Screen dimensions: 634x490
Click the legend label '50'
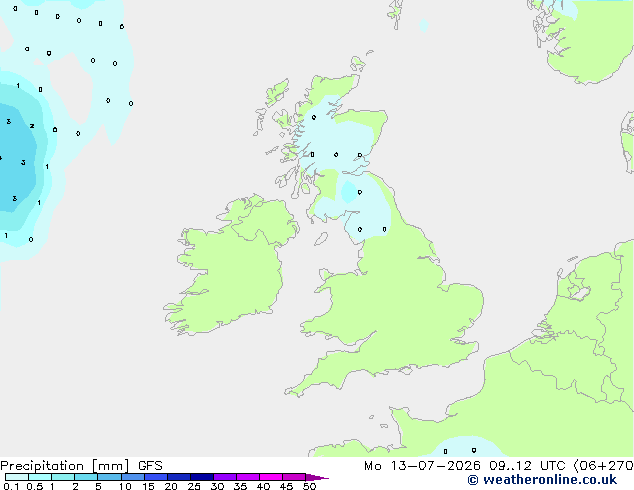(309, 486)
